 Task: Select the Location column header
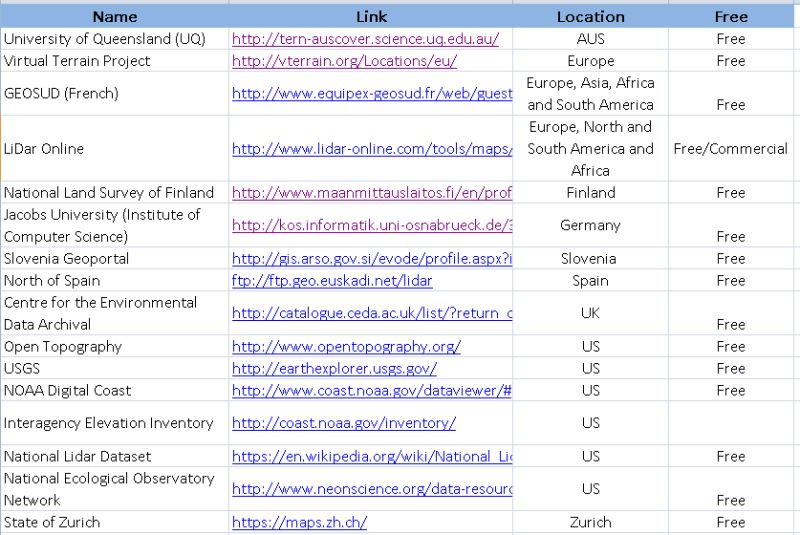(590, 17)
